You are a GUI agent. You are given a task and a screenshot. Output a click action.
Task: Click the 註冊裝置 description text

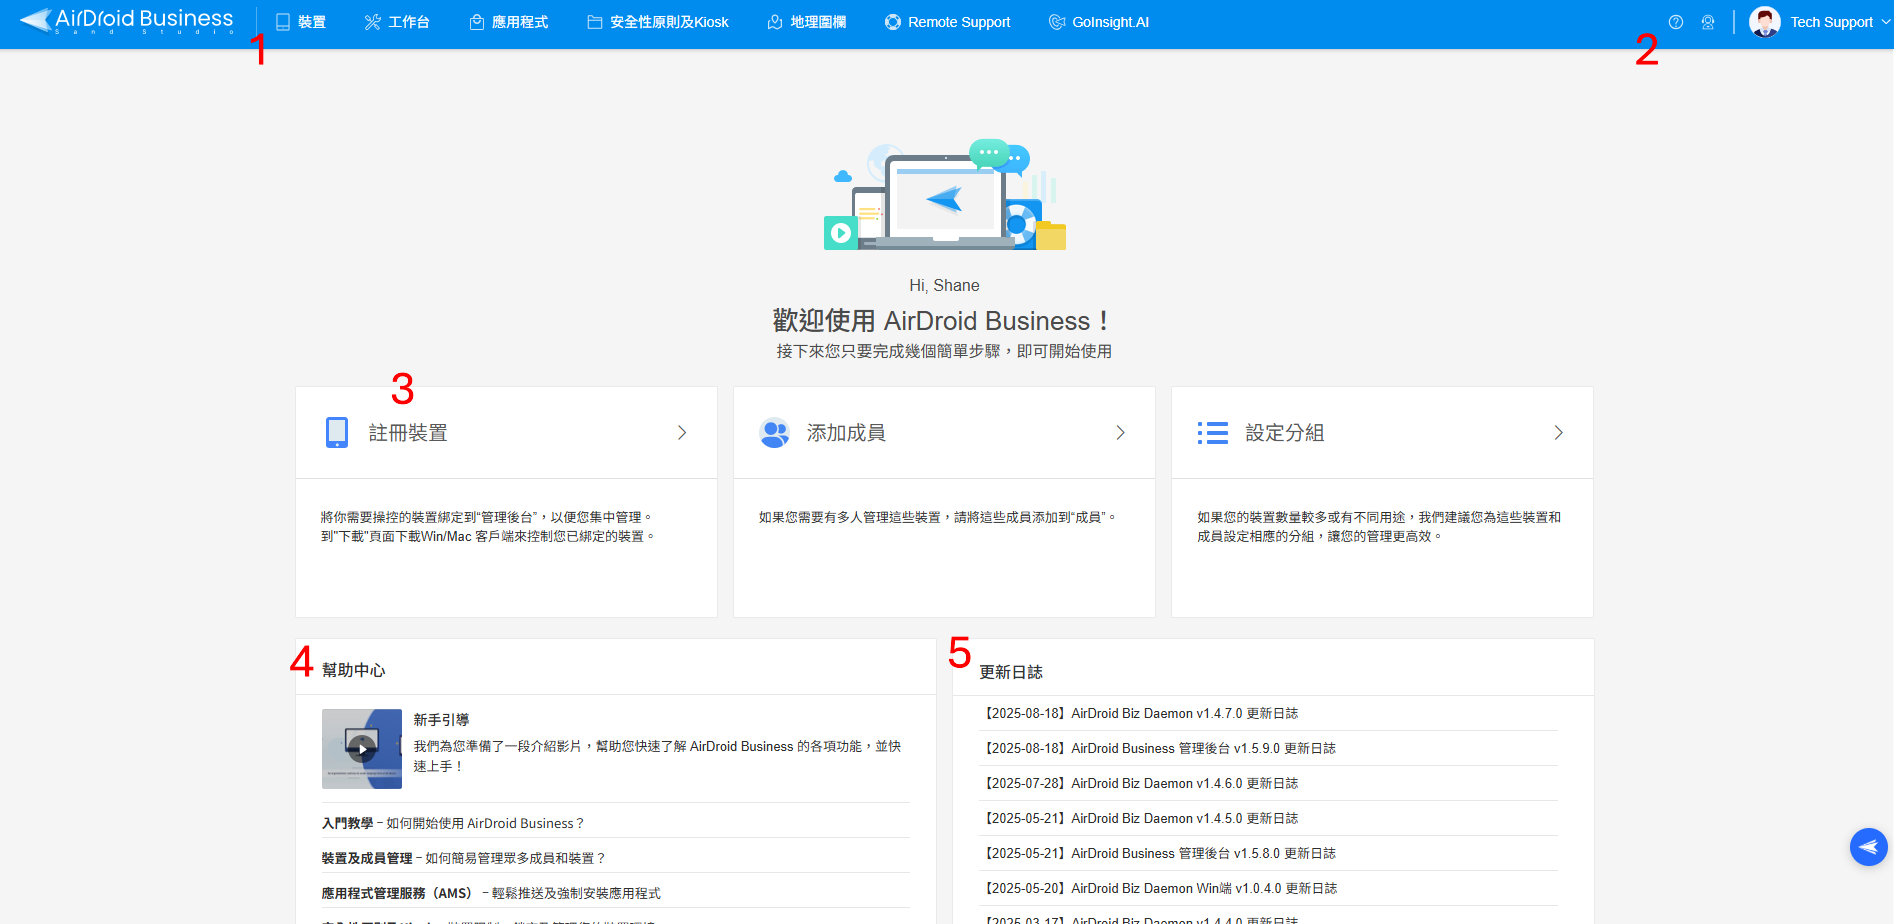point(488,527)
